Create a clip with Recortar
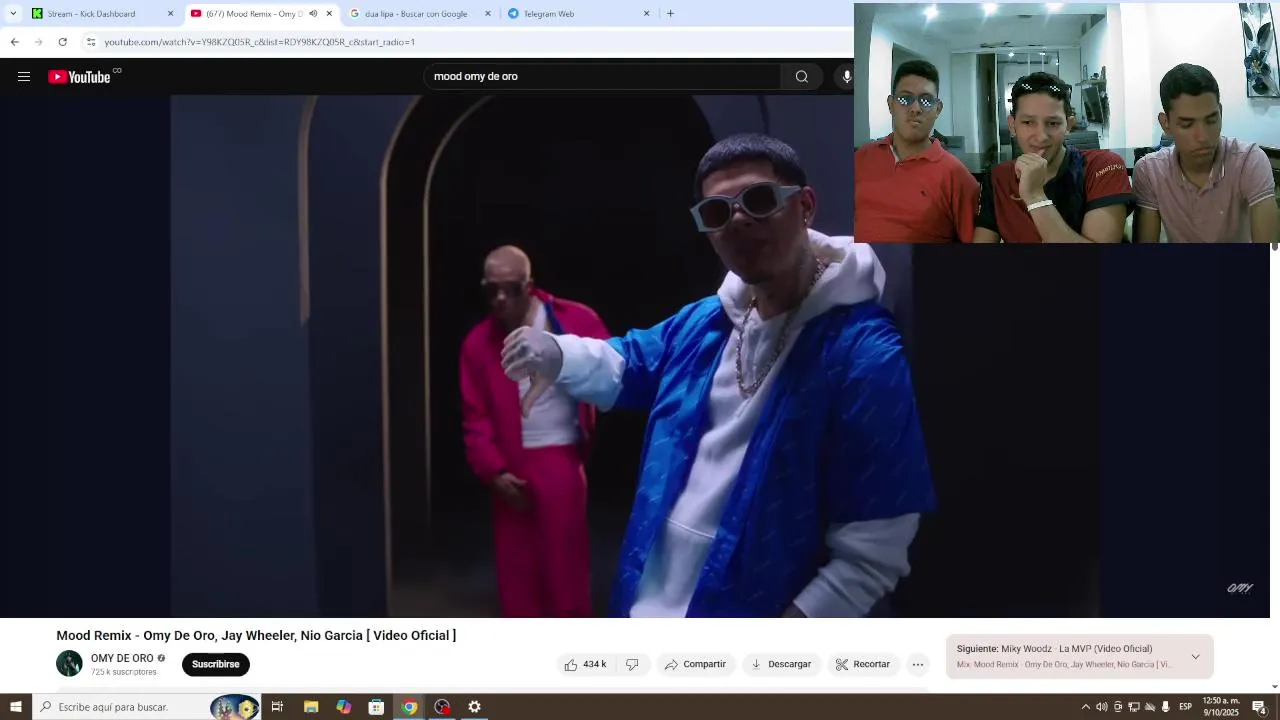Screen dimensions: 1280x720 (x=863, y=664)
